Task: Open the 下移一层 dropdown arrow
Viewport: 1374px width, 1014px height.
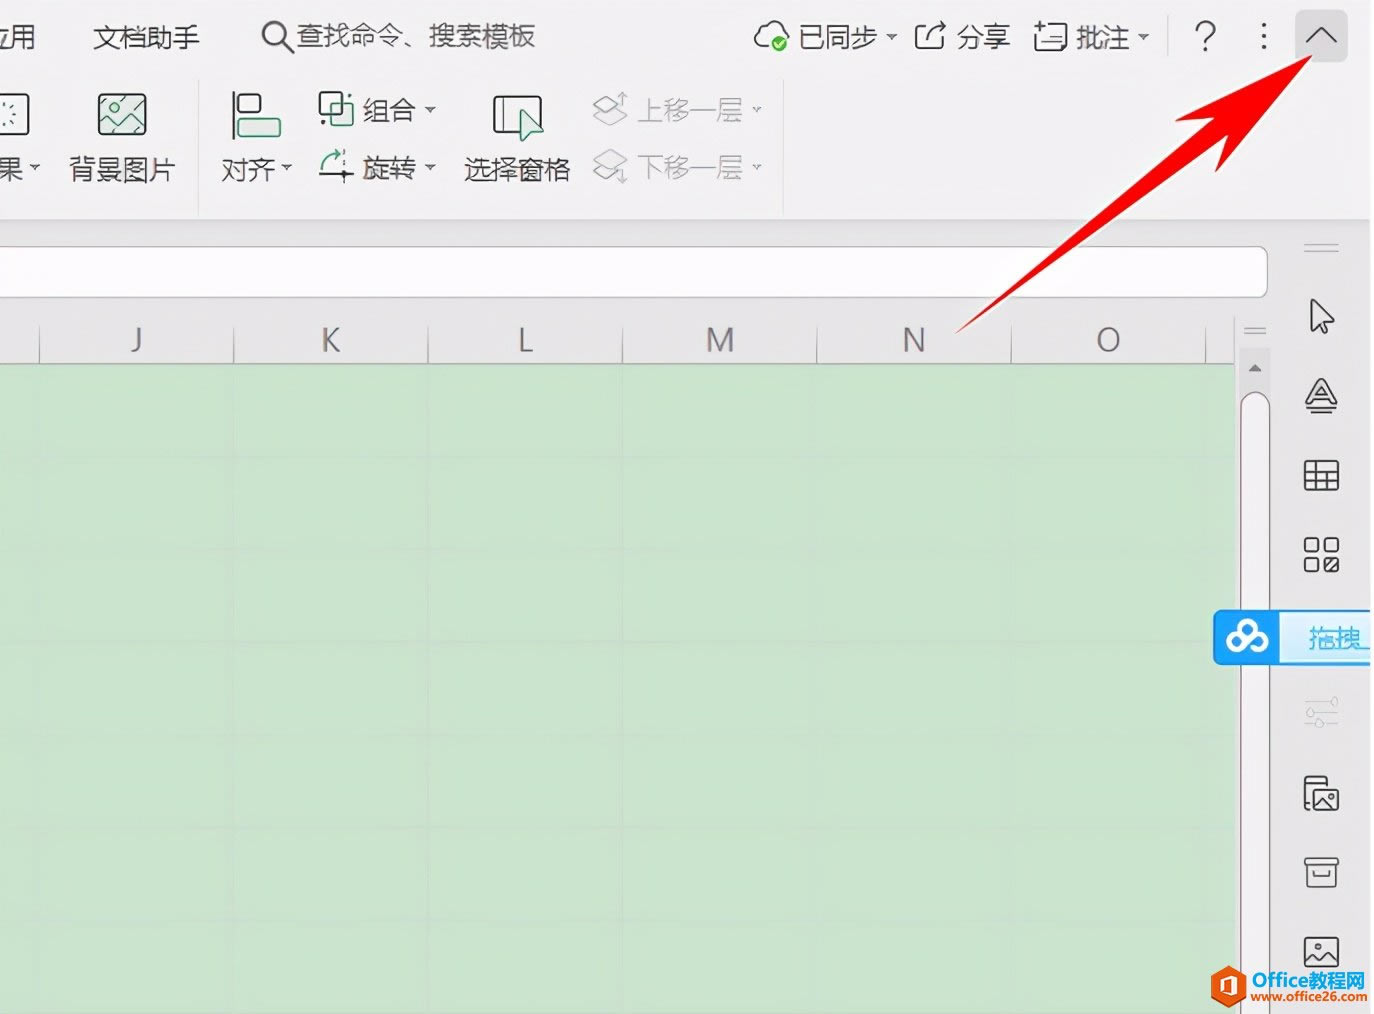Action: click(756, 168)
